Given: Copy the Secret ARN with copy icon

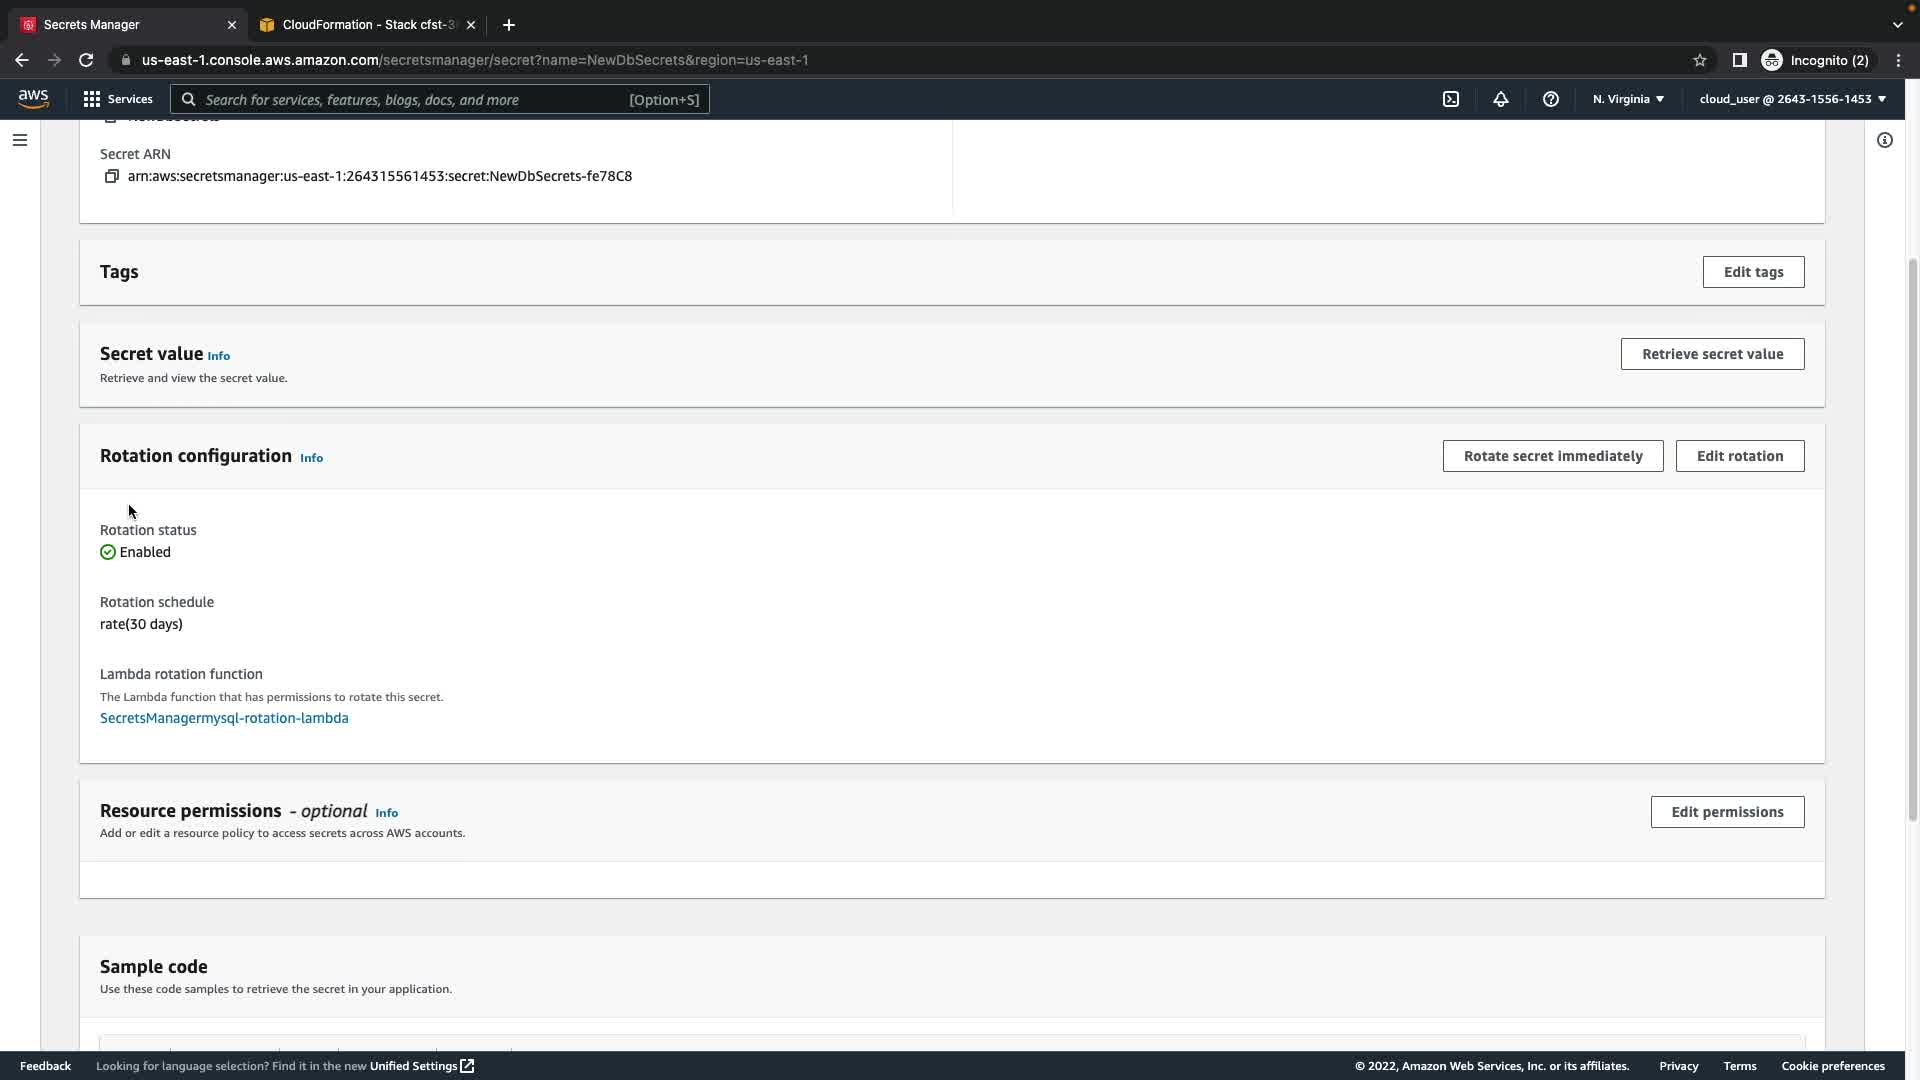Looking at the screenshot, I should pyautogui.click(x=111, y=176).
